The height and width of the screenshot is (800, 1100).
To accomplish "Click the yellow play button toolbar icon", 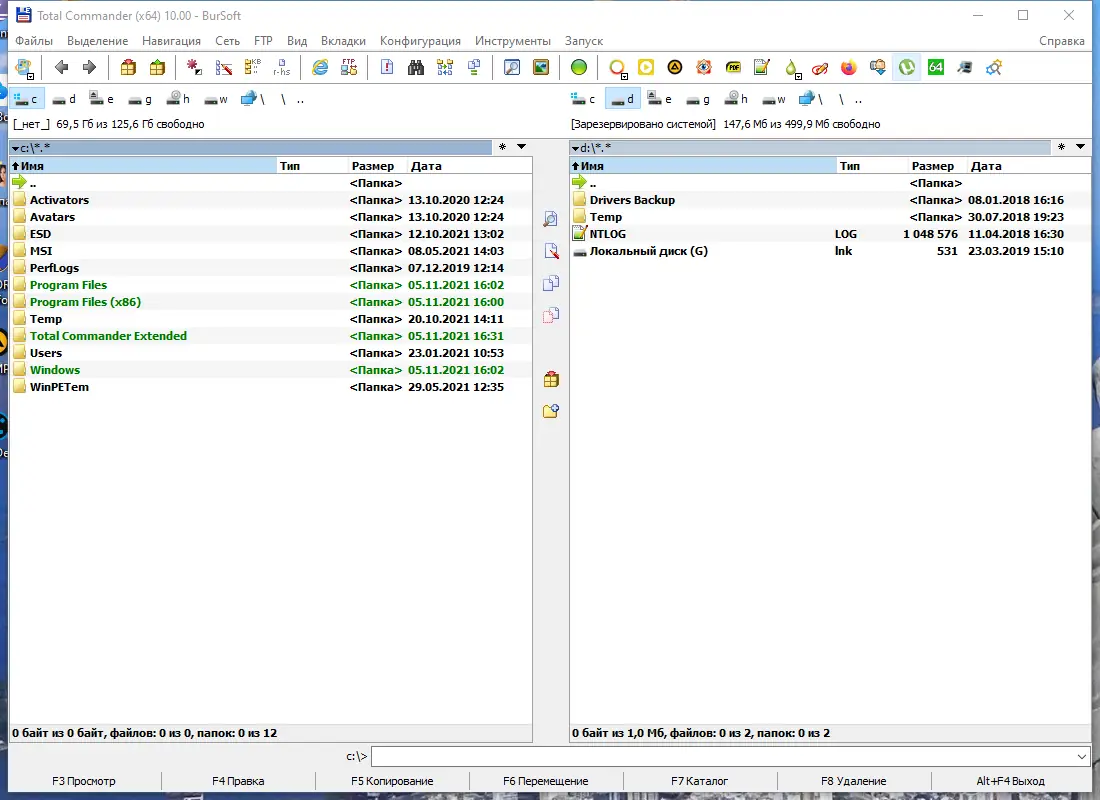I will (x=645, y=67).
